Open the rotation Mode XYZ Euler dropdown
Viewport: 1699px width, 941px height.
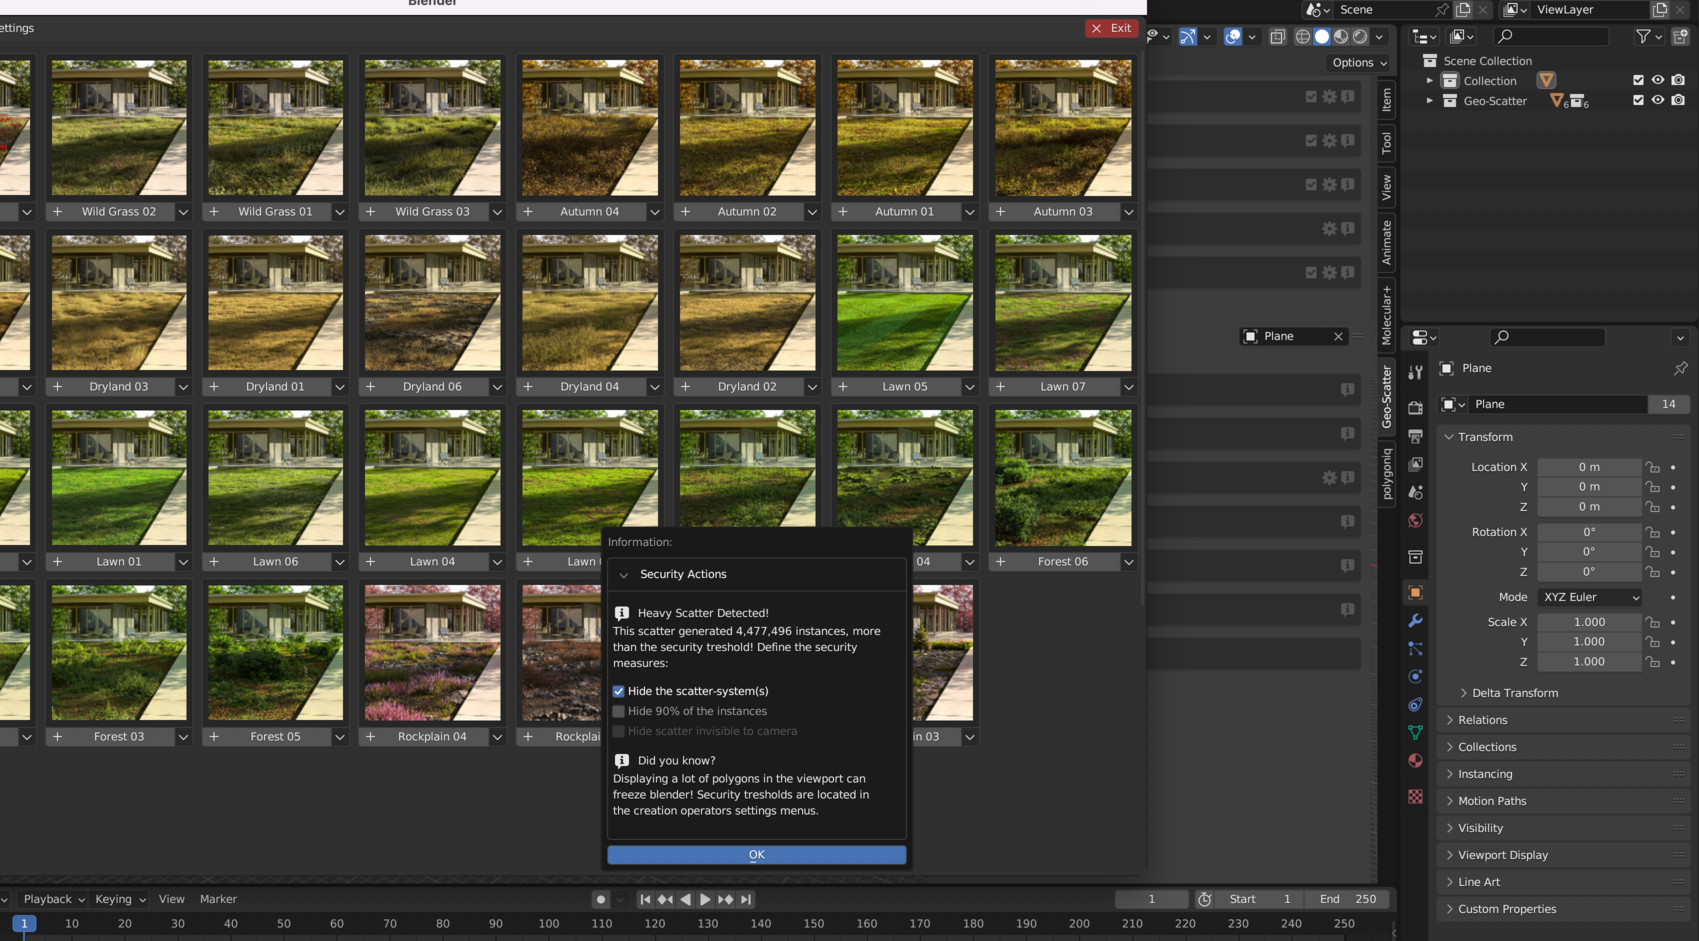coord(1590,597)
